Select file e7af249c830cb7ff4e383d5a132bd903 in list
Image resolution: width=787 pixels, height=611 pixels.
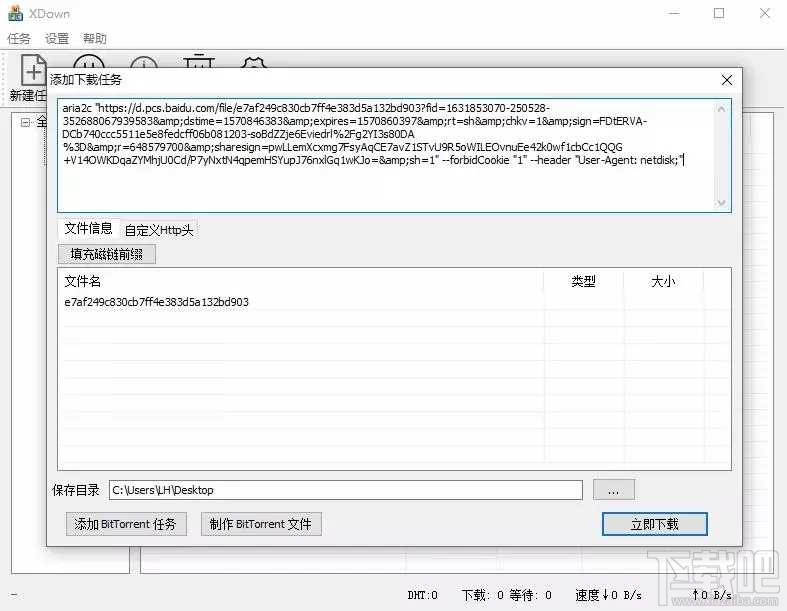click(156, 302)
